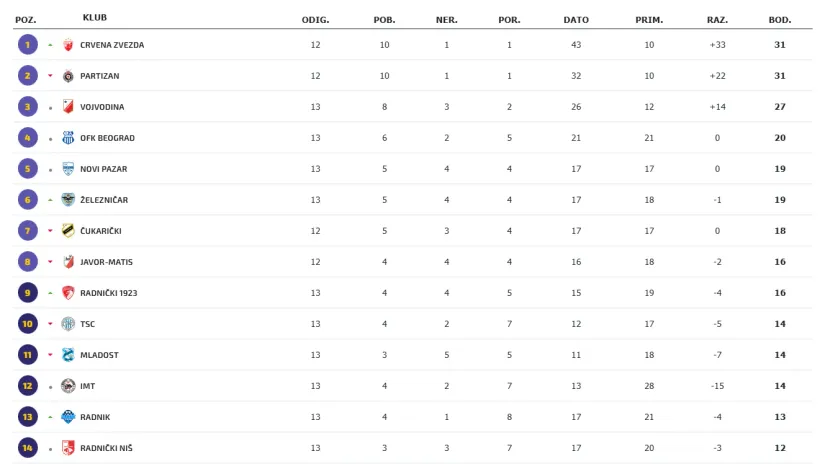Click the Novi Pazar club crest
Viewport: 825px width, 464px height.
click(x=68, y=169)
